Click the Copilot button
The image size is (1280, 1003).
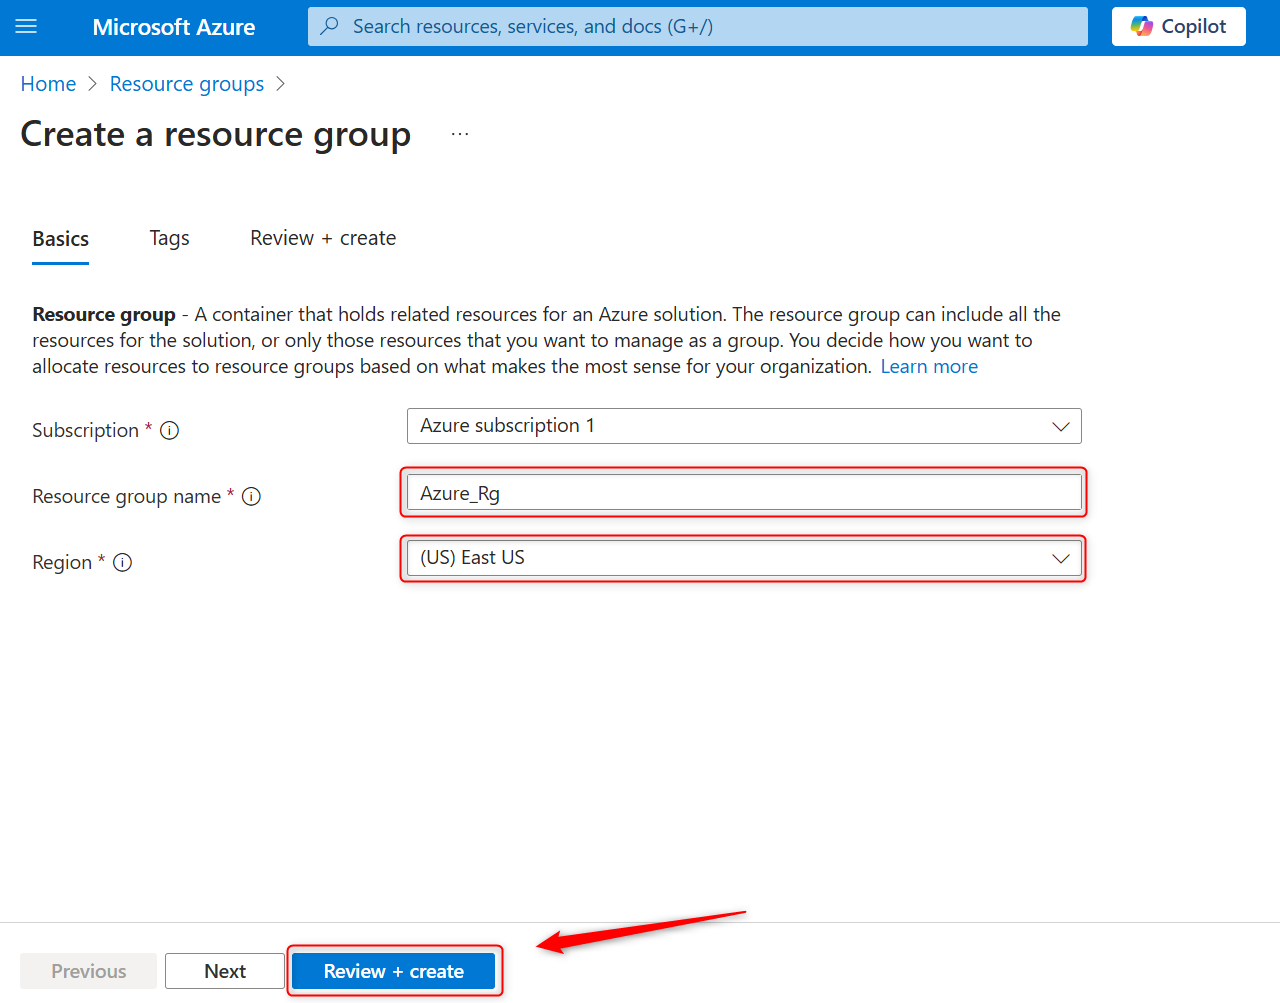coord(1178,27)
